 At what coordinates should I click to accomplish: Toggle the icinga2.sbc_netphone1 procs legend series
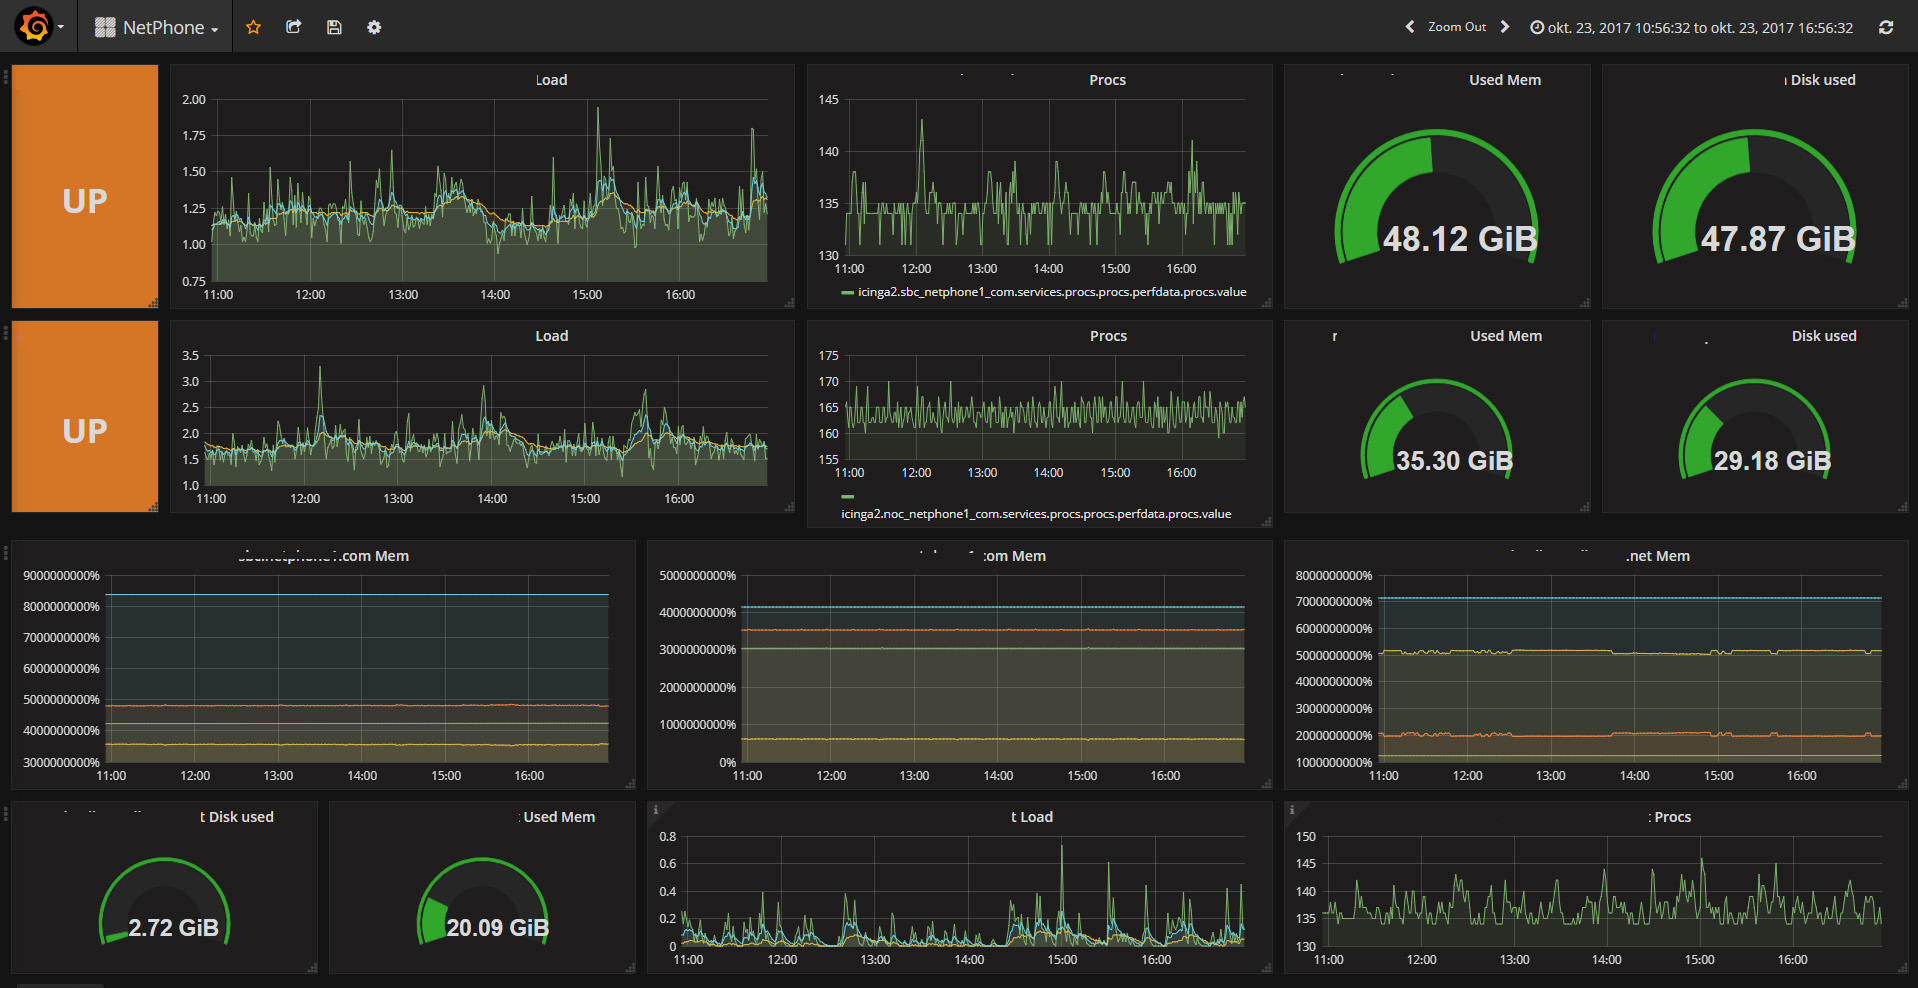click(1051, 292)
